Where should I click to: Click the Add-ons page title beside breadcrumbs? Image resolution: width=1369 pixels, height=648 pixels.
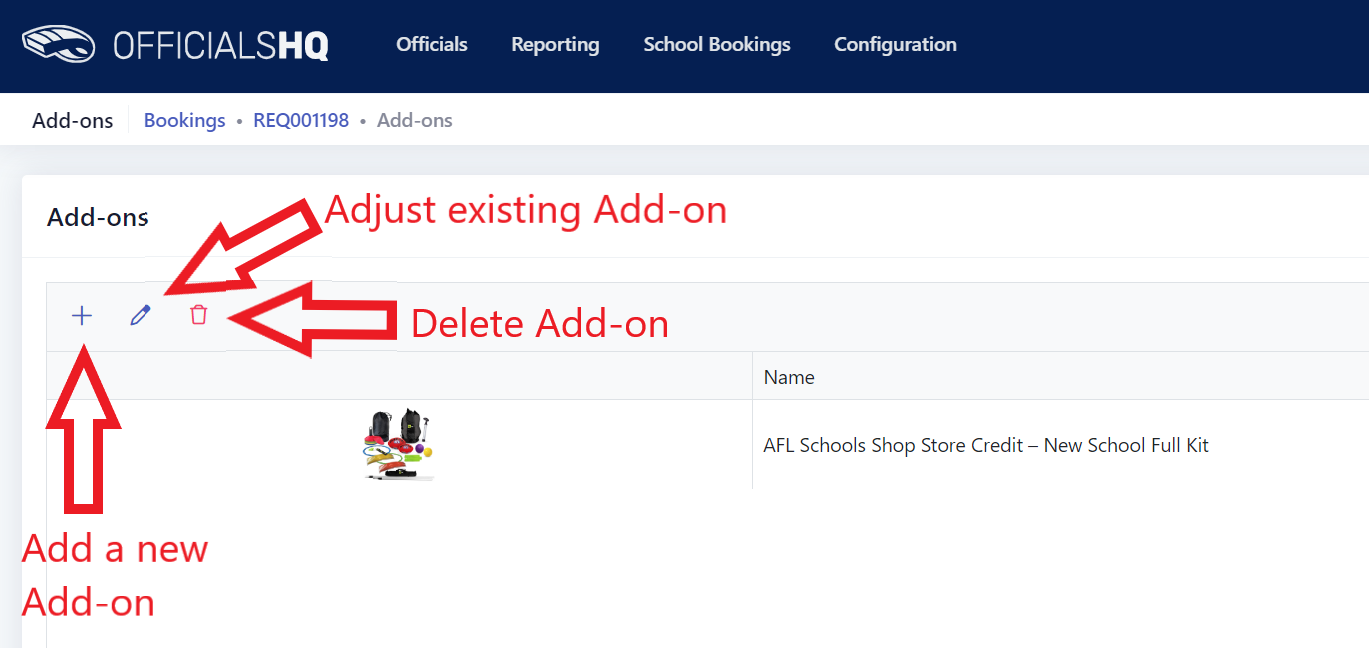(x=73, y=120)
